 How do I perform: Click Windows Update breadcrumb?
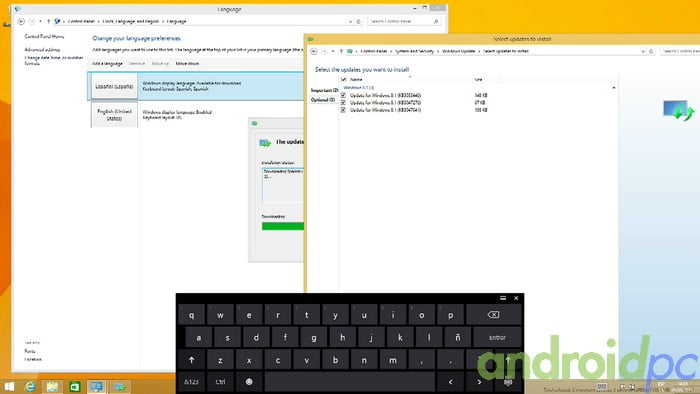[458, 51]
